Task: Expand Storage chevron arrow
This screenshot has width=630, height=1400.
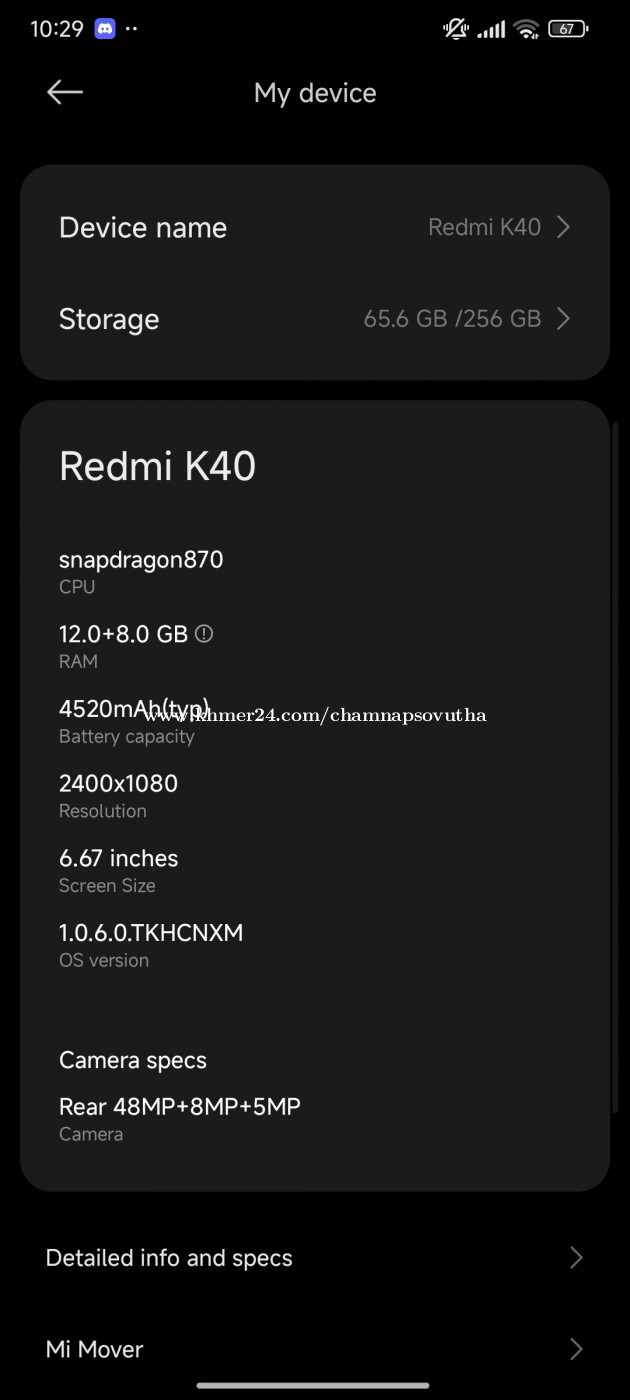Action: [x=563, y=319]
